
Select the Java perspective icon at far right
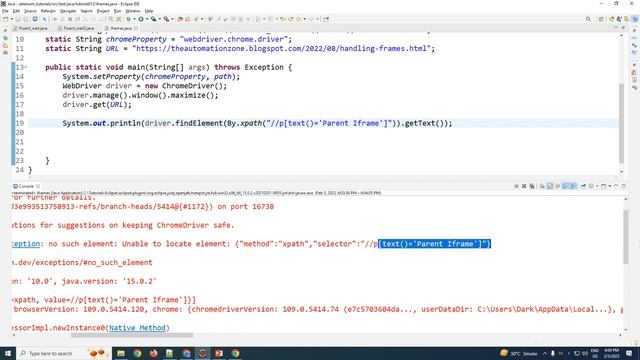point(635,19)
